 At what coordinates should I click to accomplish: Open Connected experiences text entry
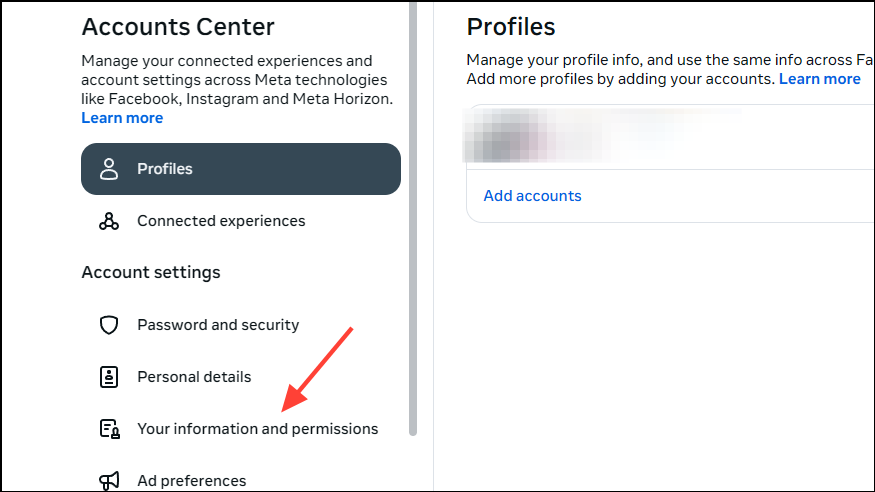point(221,221)
